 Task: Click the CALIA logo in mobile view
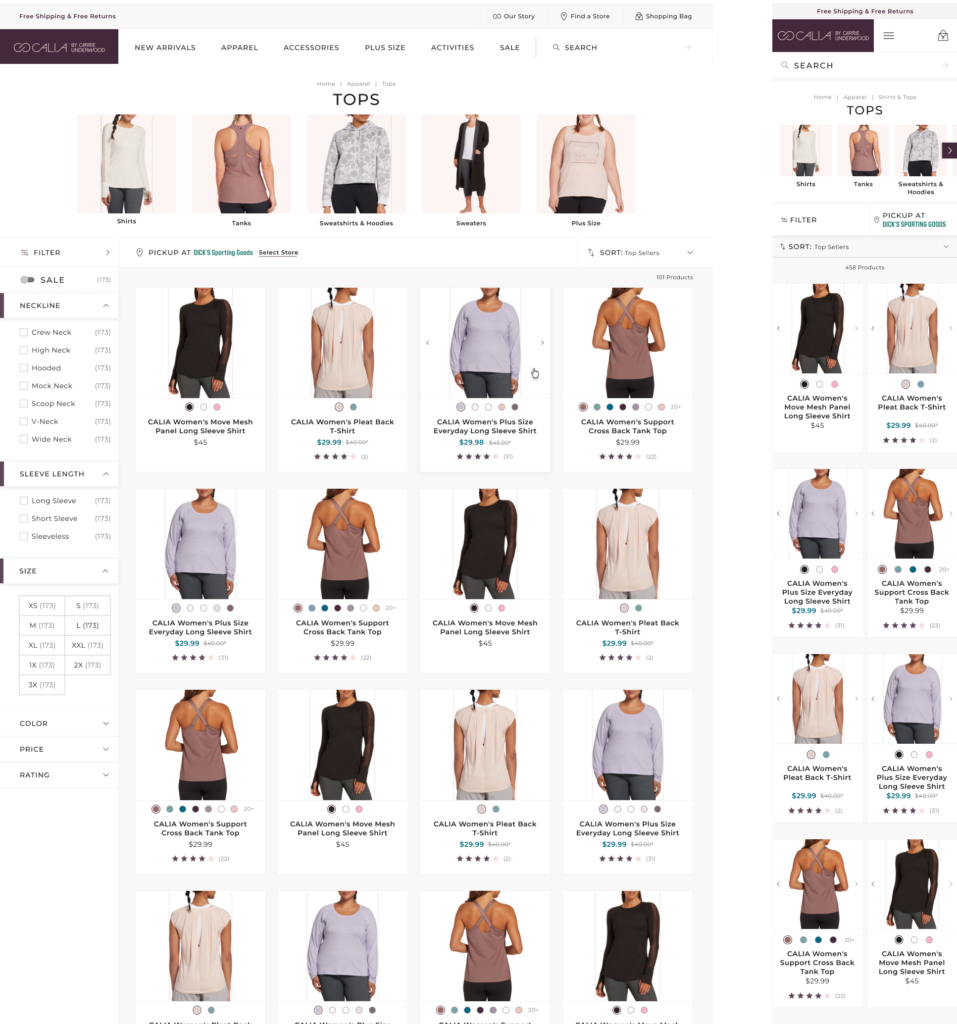[x=822, y=36]
